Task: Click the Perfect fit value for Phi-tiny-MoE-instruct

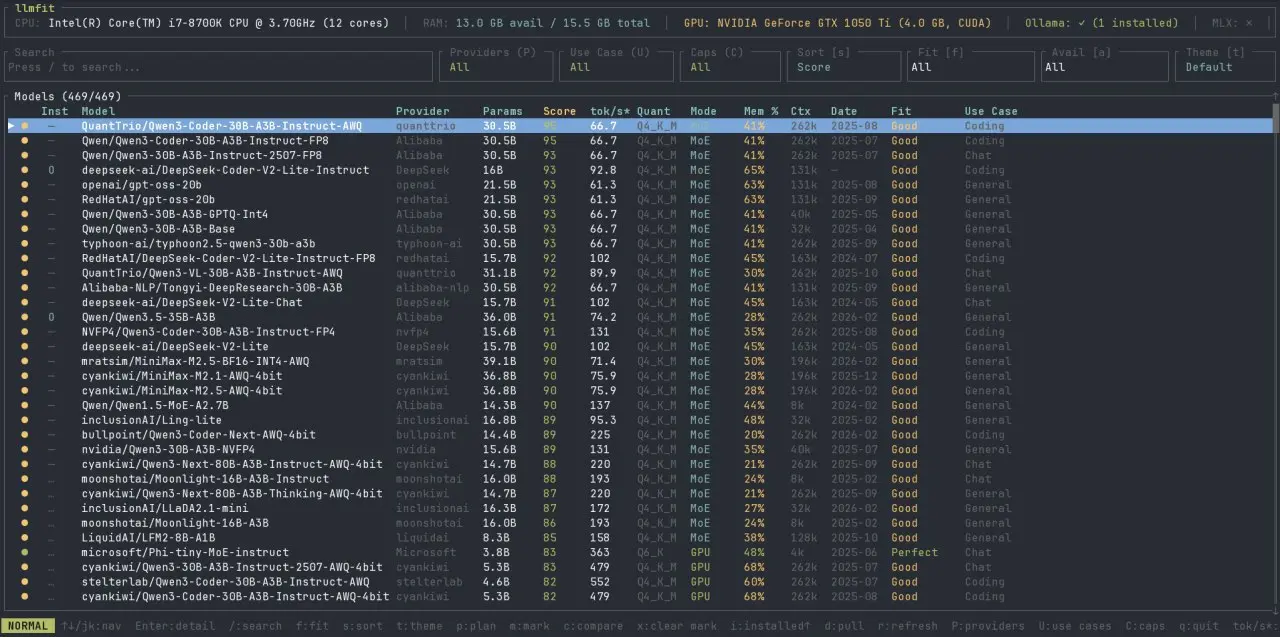Action: click(914, 552)
